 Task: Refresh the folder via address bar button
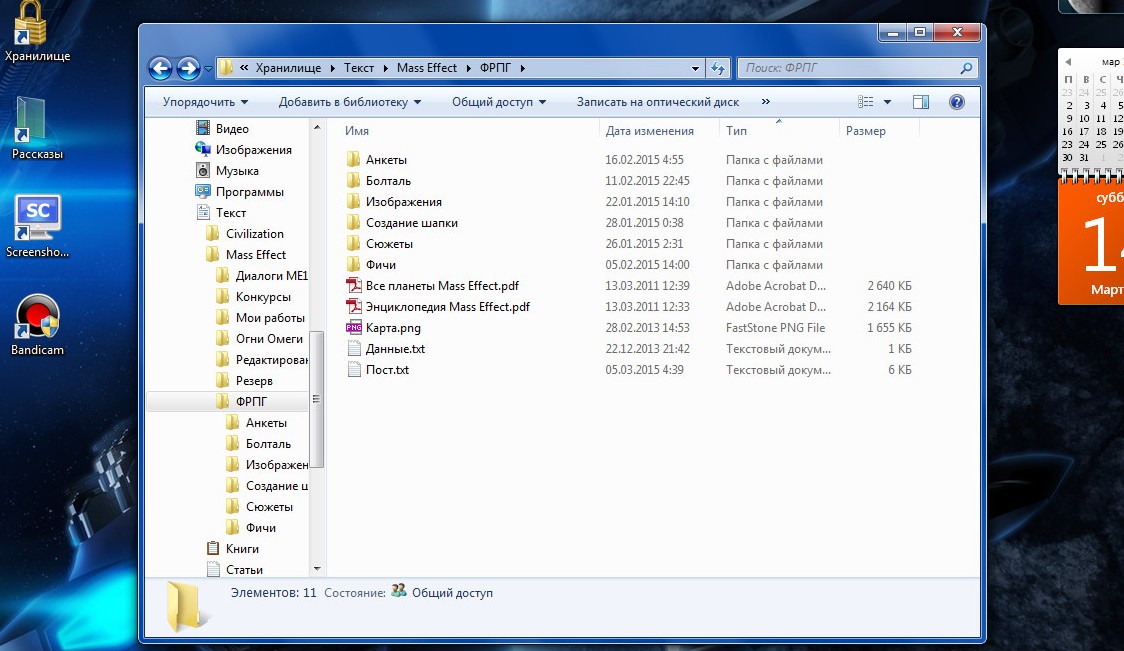718,68
